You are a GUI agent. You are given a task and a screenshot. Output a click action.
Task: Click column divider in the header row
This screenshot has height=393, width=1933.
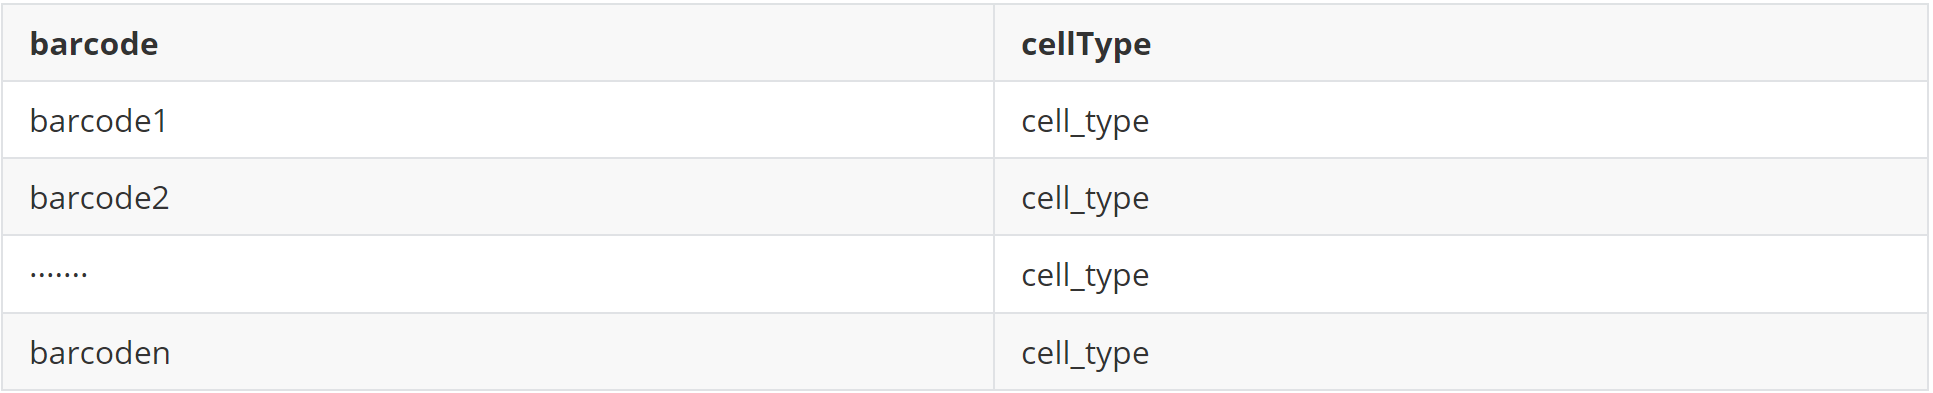[x=994, y=43]
